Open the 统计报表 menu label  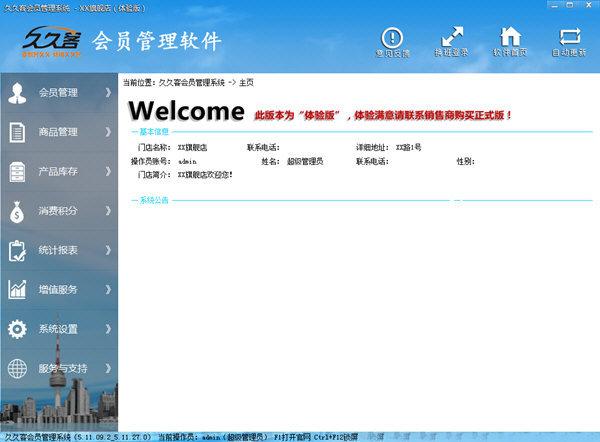coord(58,250)
